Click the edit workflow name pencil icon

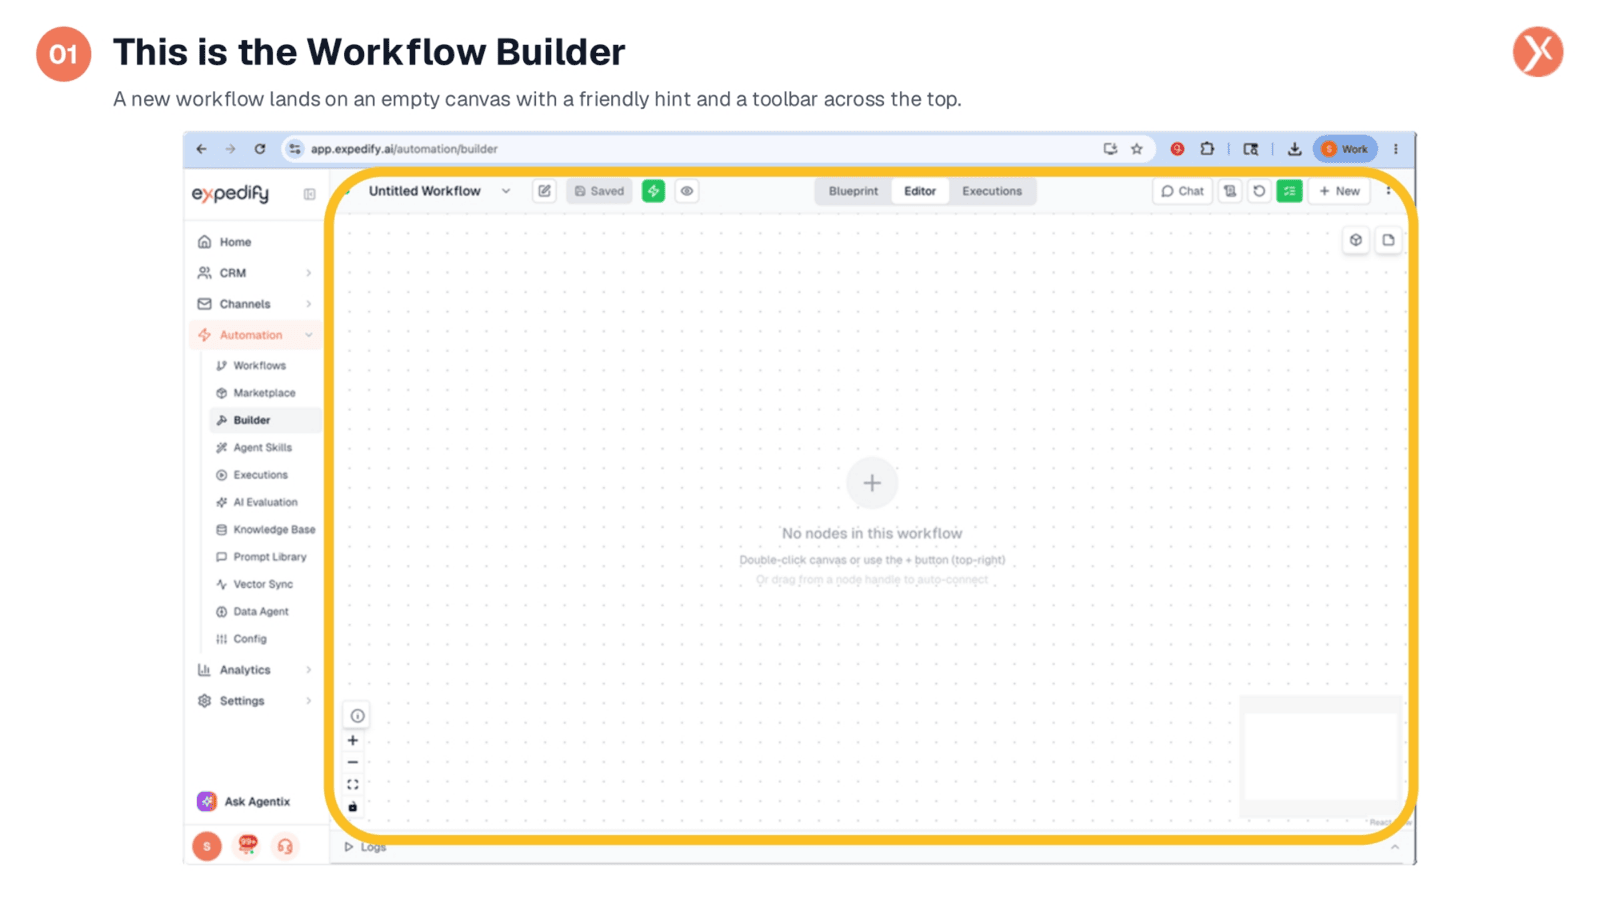click(544, 191)
